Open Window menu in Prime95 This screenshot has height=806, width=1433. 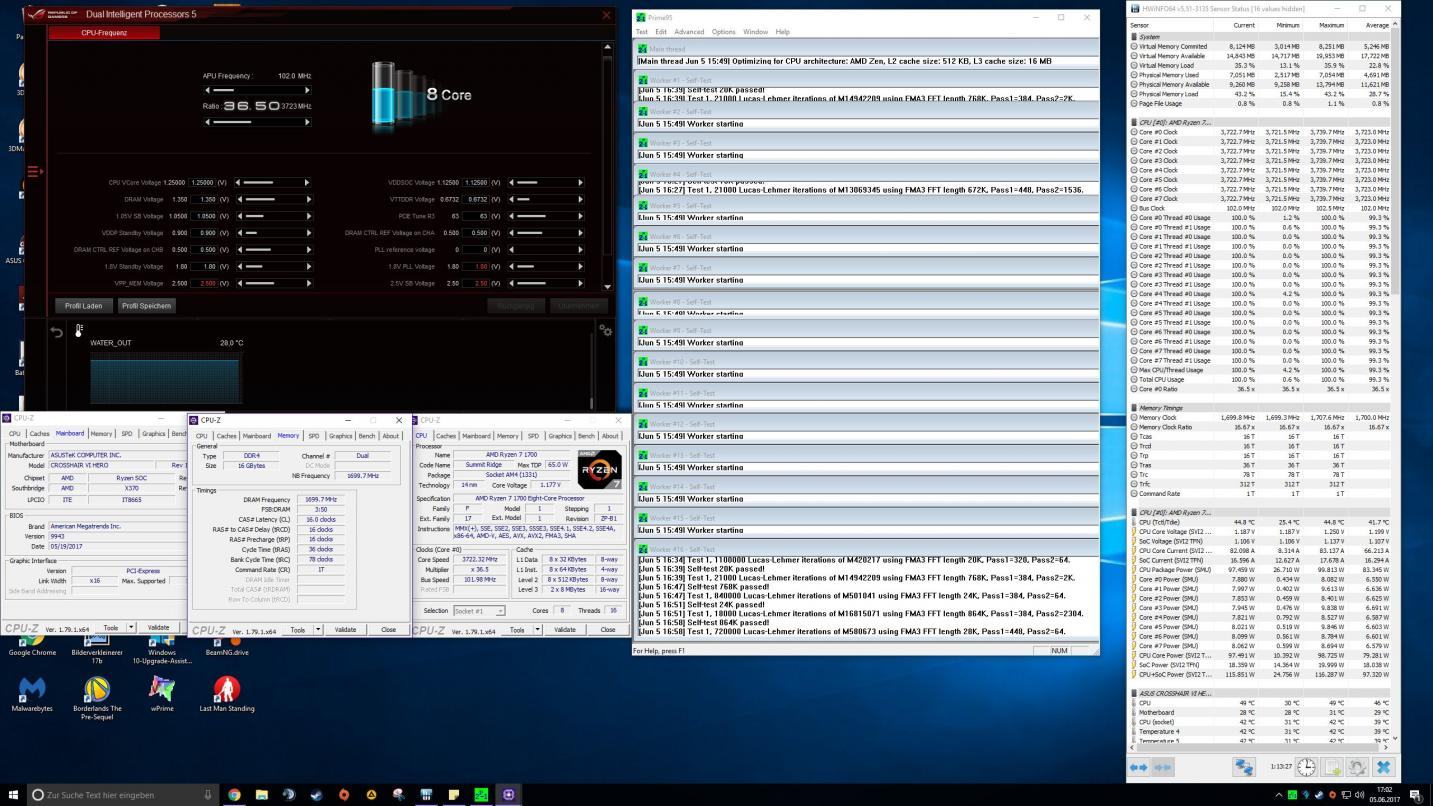coord(756,32)
